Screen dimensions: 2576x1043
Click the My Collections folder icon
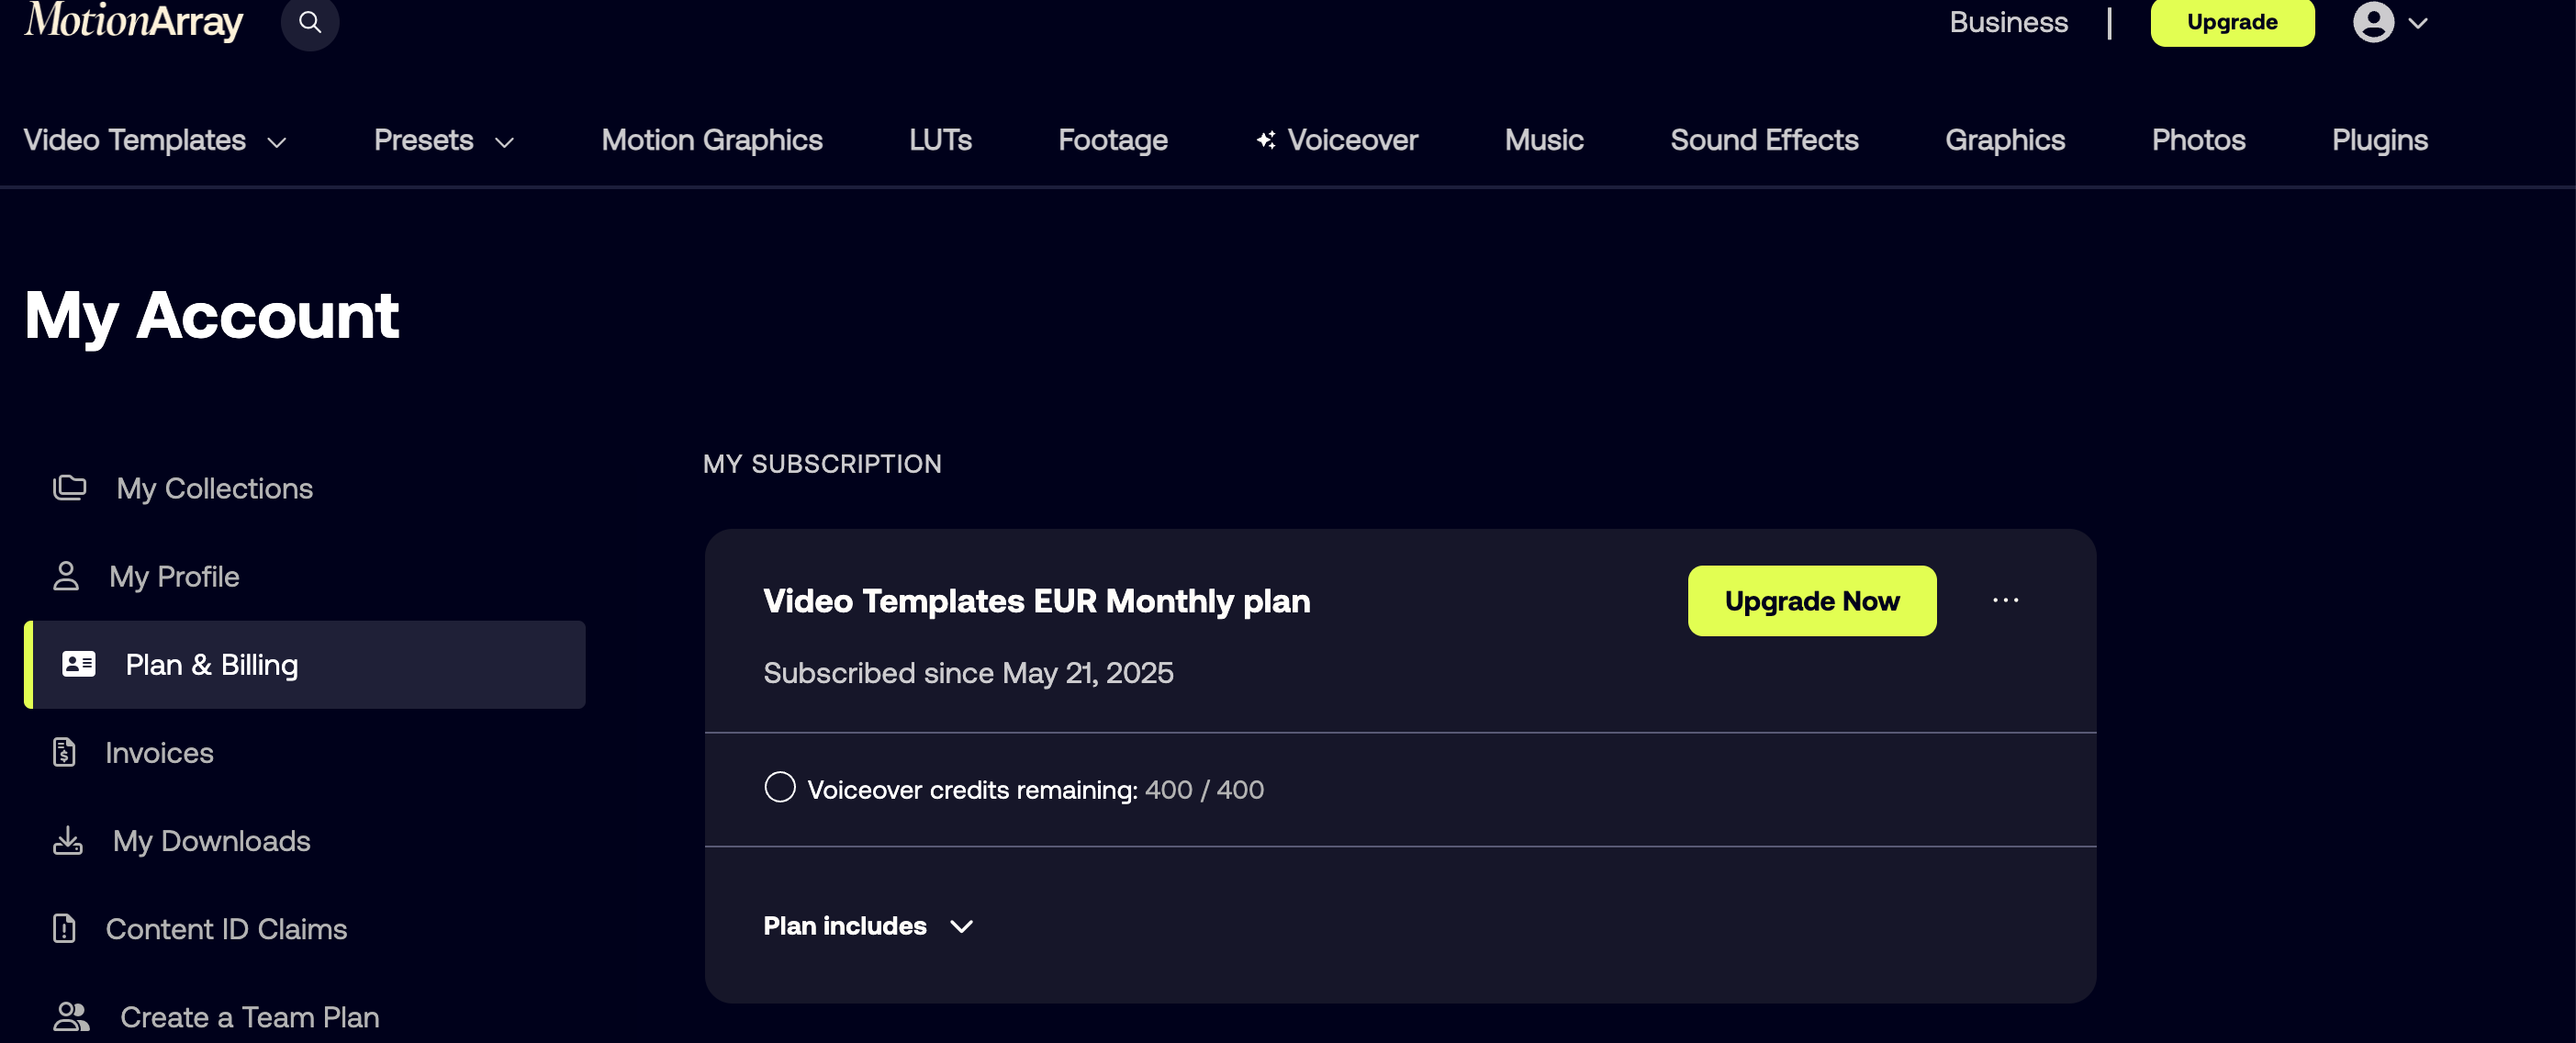tap(69, 488)
